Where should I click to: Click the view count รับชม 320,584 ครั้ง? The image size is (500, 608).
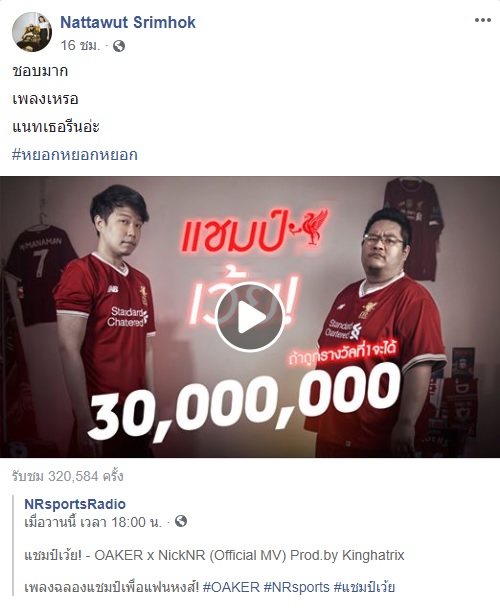67,476
